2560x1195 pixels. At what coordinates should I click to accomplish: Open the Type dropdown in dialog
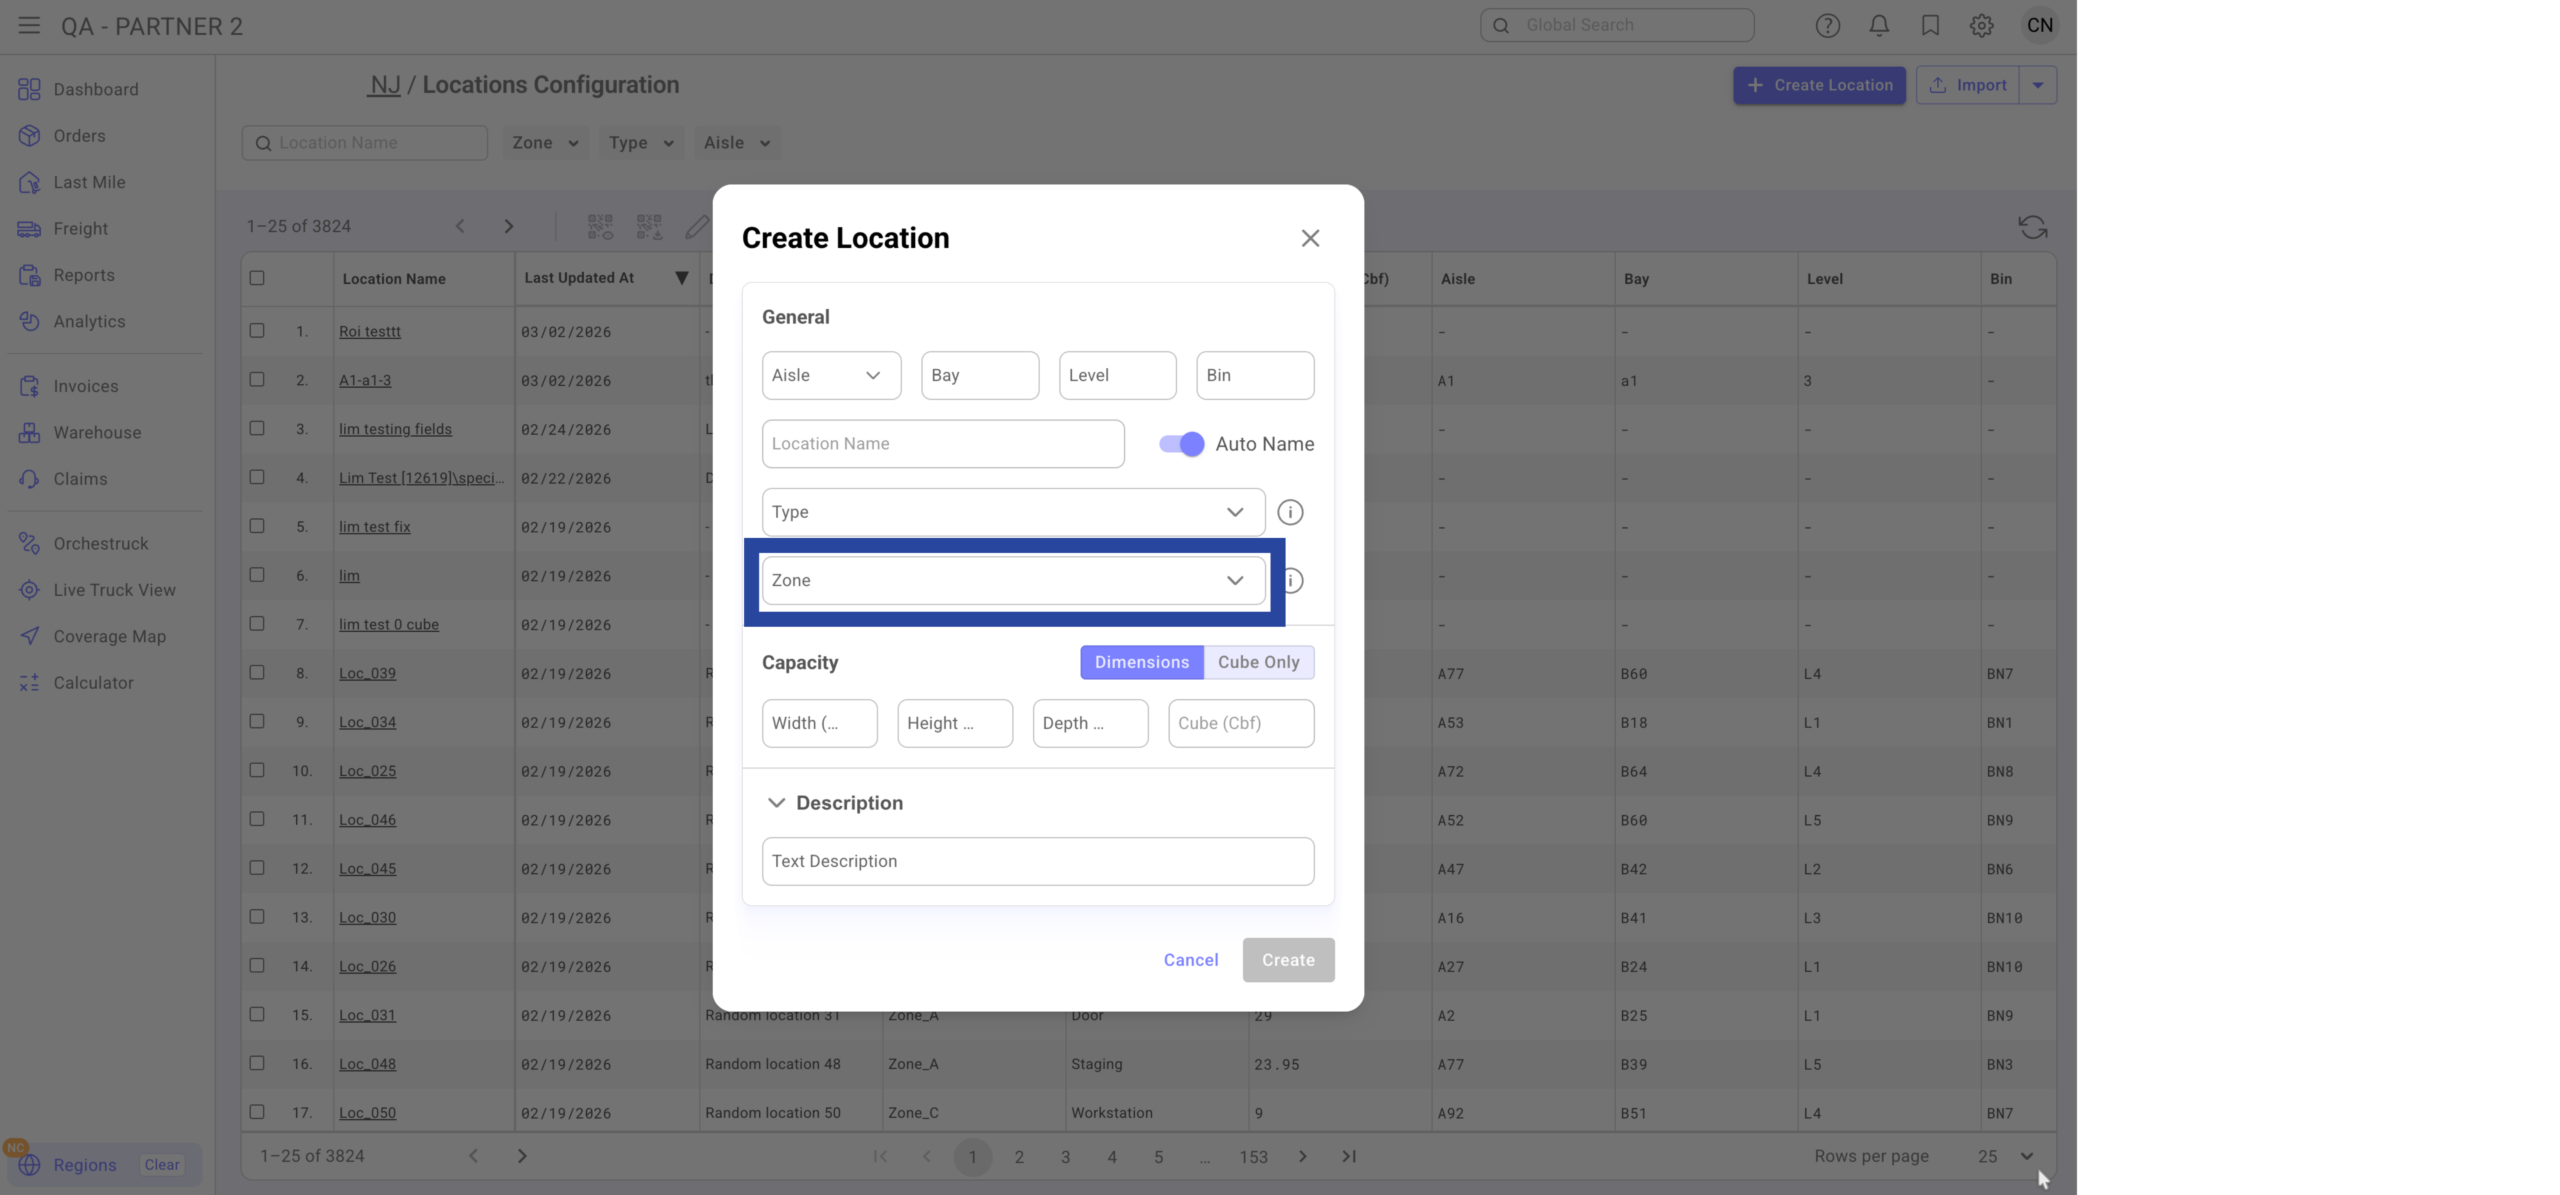(x=1012, y=512)
